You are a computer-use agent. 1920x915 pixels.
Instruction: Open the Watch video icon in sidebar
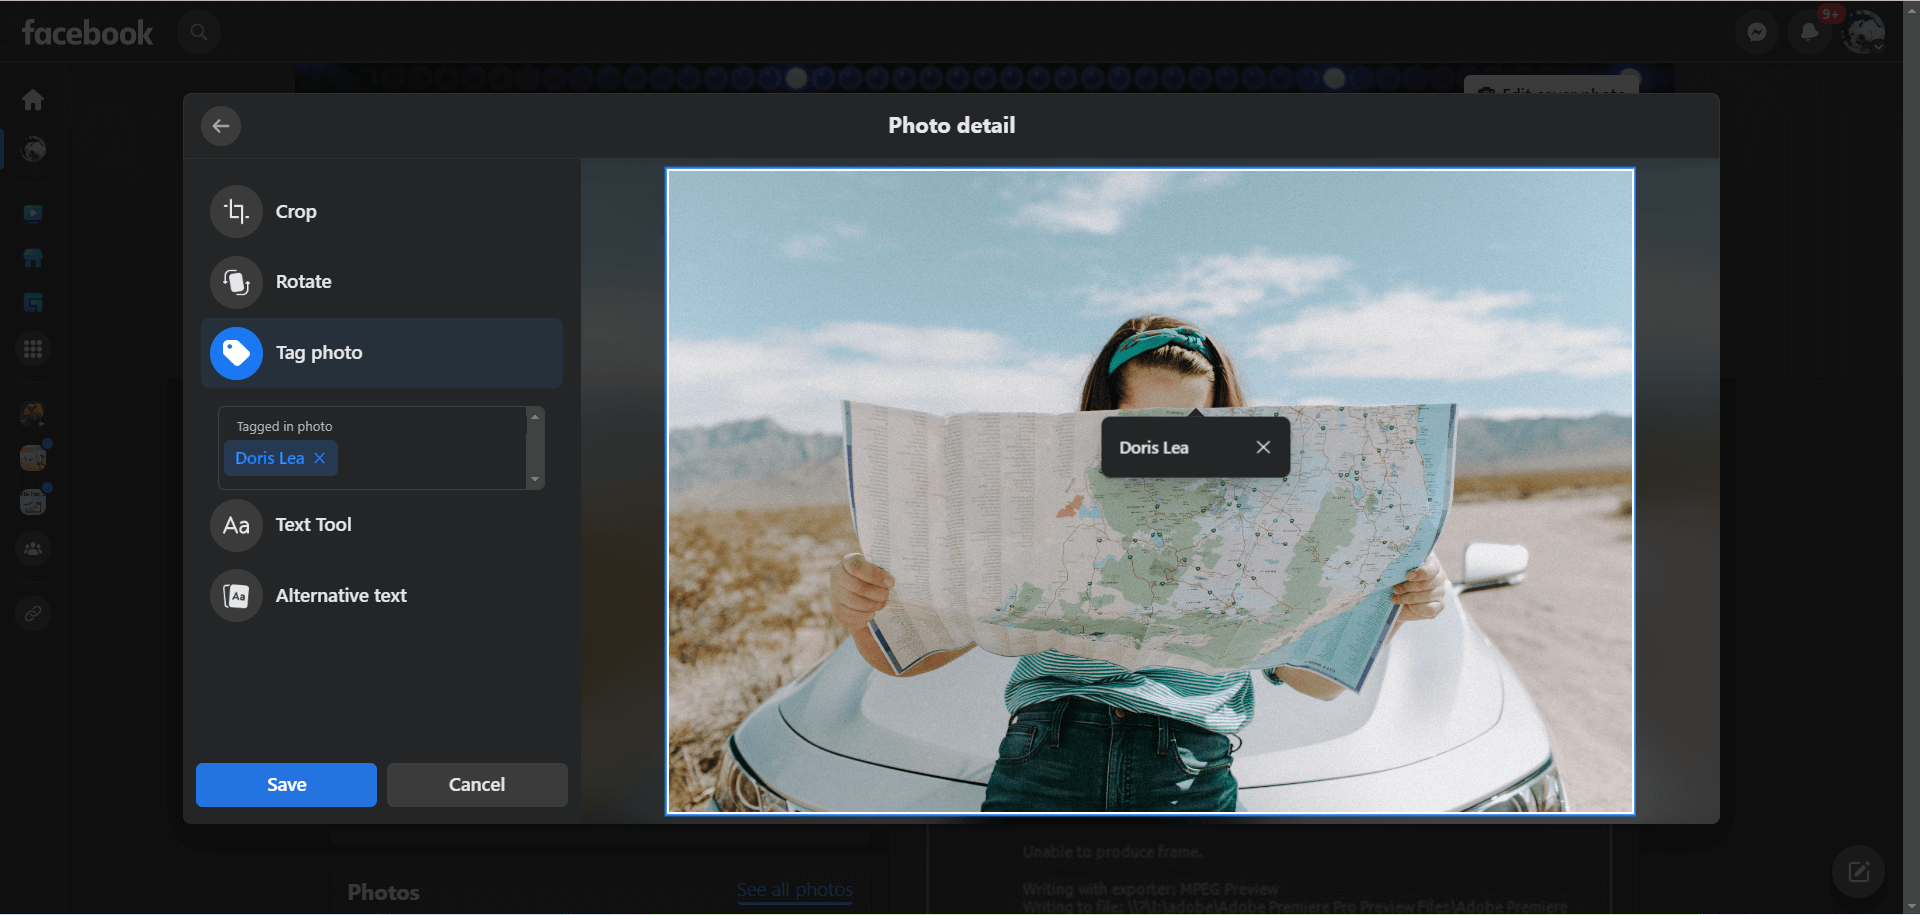(33, 213)
